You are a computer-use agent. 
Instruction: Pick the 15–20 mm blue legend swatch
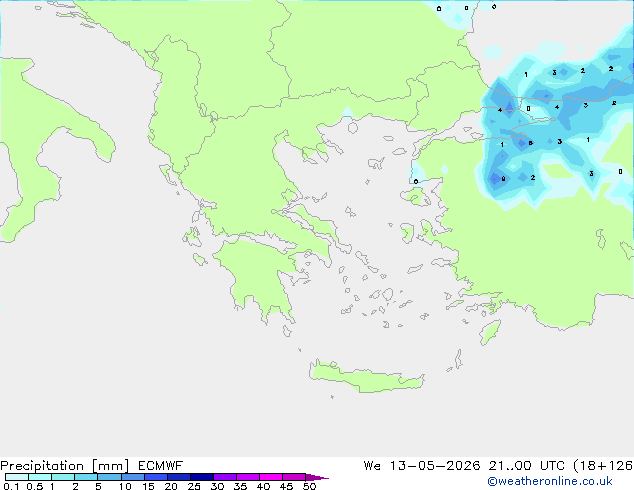point(156,477)
